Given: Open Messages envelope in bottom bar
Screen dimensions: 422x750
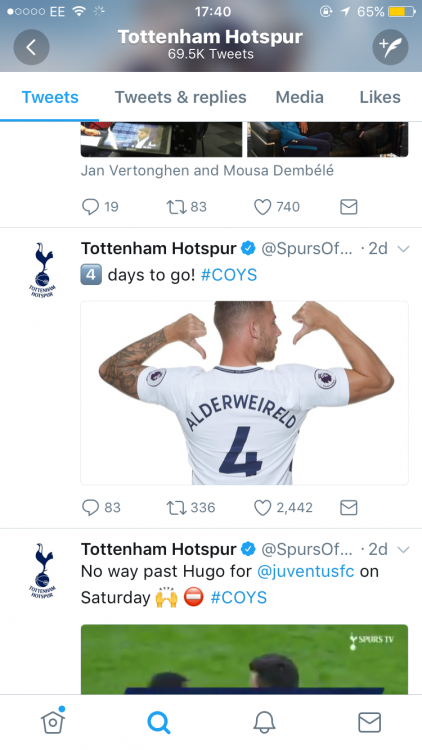Looking at the screenshot, I should (369, 722).
